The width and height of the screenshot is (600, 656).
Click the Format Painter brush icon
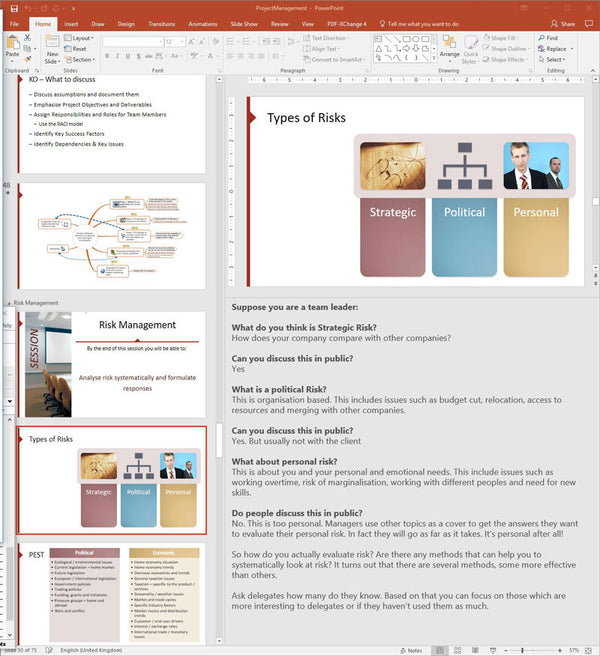click(x=27, y=59)
